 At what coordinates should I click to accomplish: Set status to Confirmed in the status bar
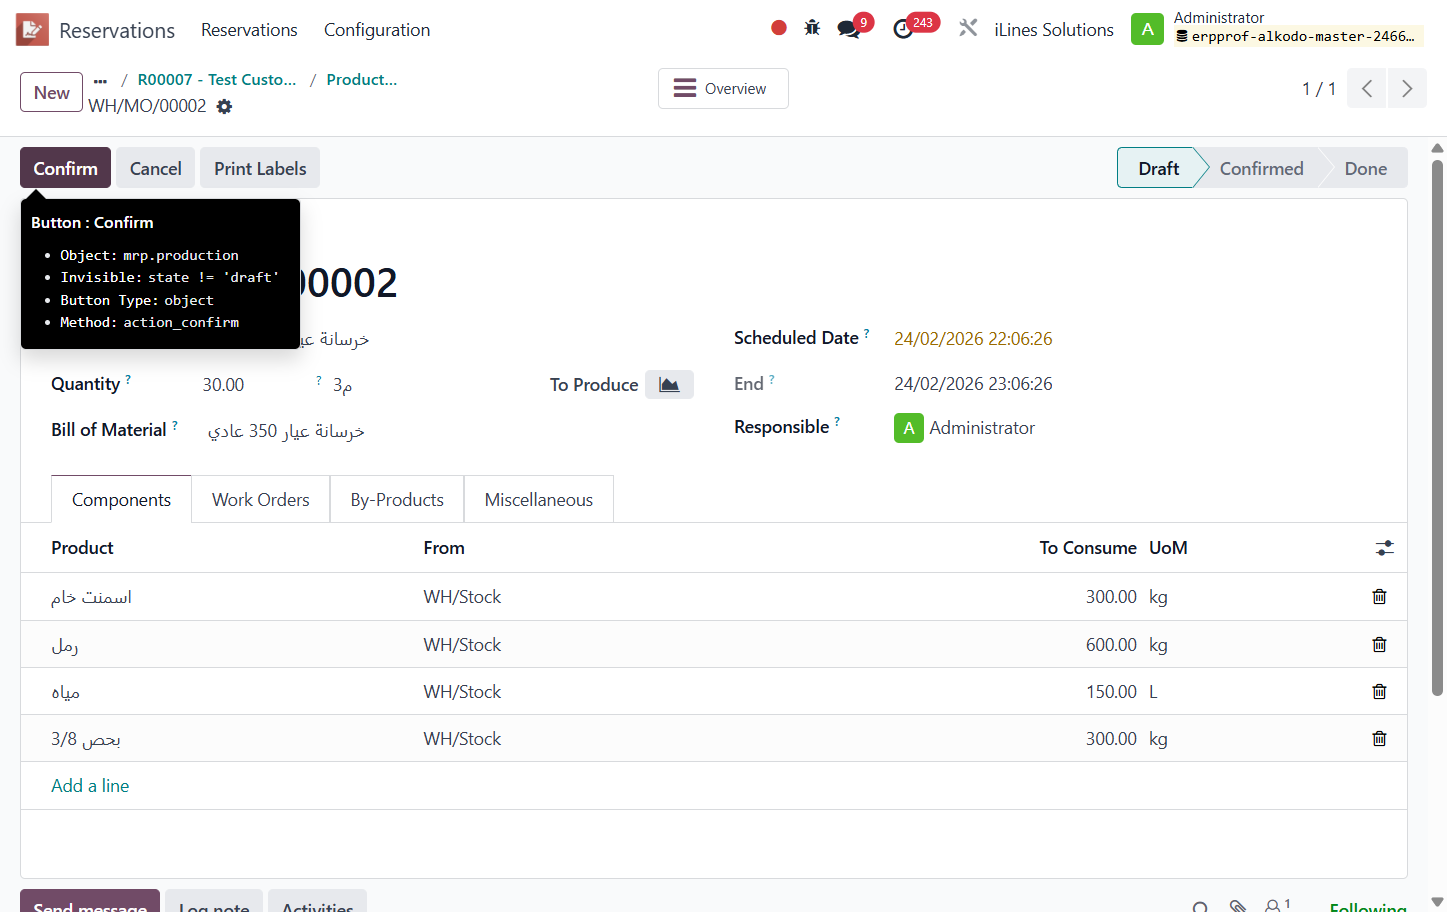click(1261, 168)
